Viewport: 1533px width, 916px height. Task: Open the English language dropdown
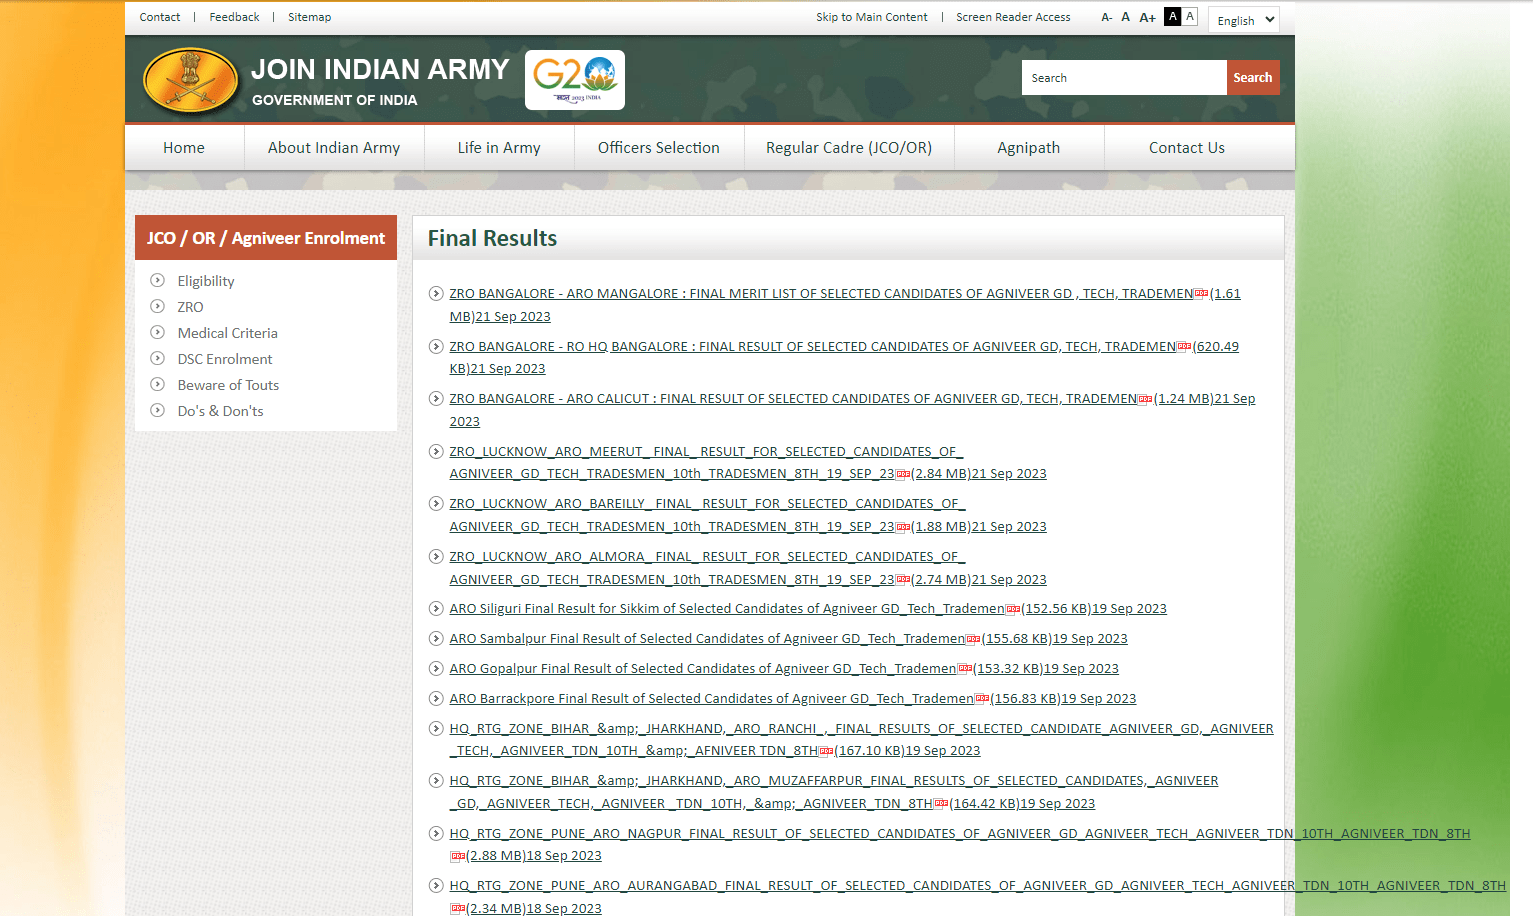1244,20
